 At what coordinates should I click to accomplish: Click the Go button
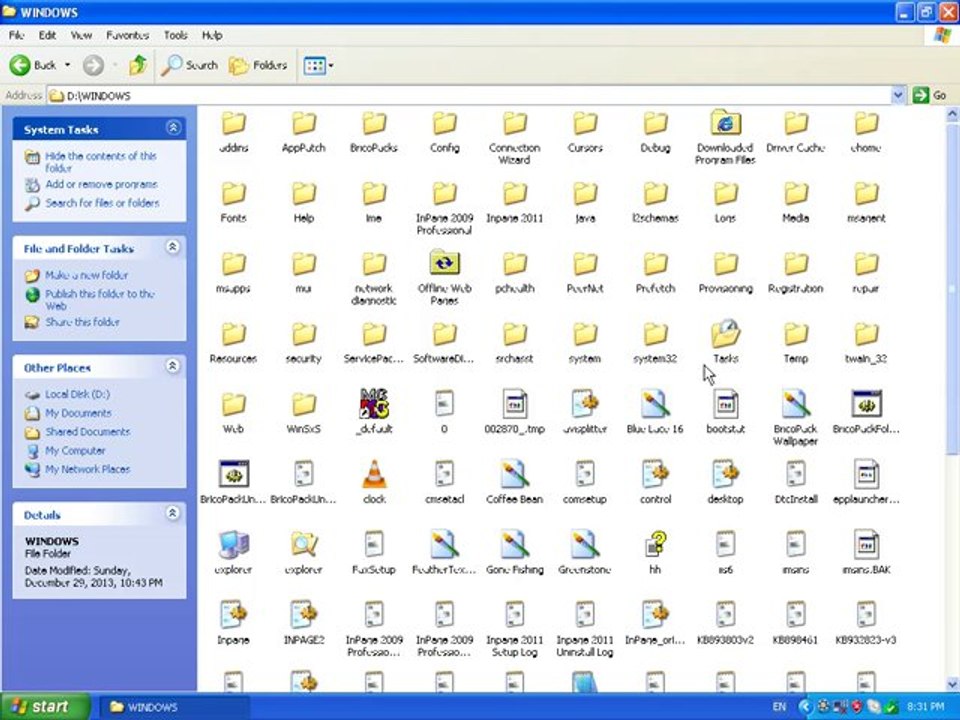click(x=931, y=96)
